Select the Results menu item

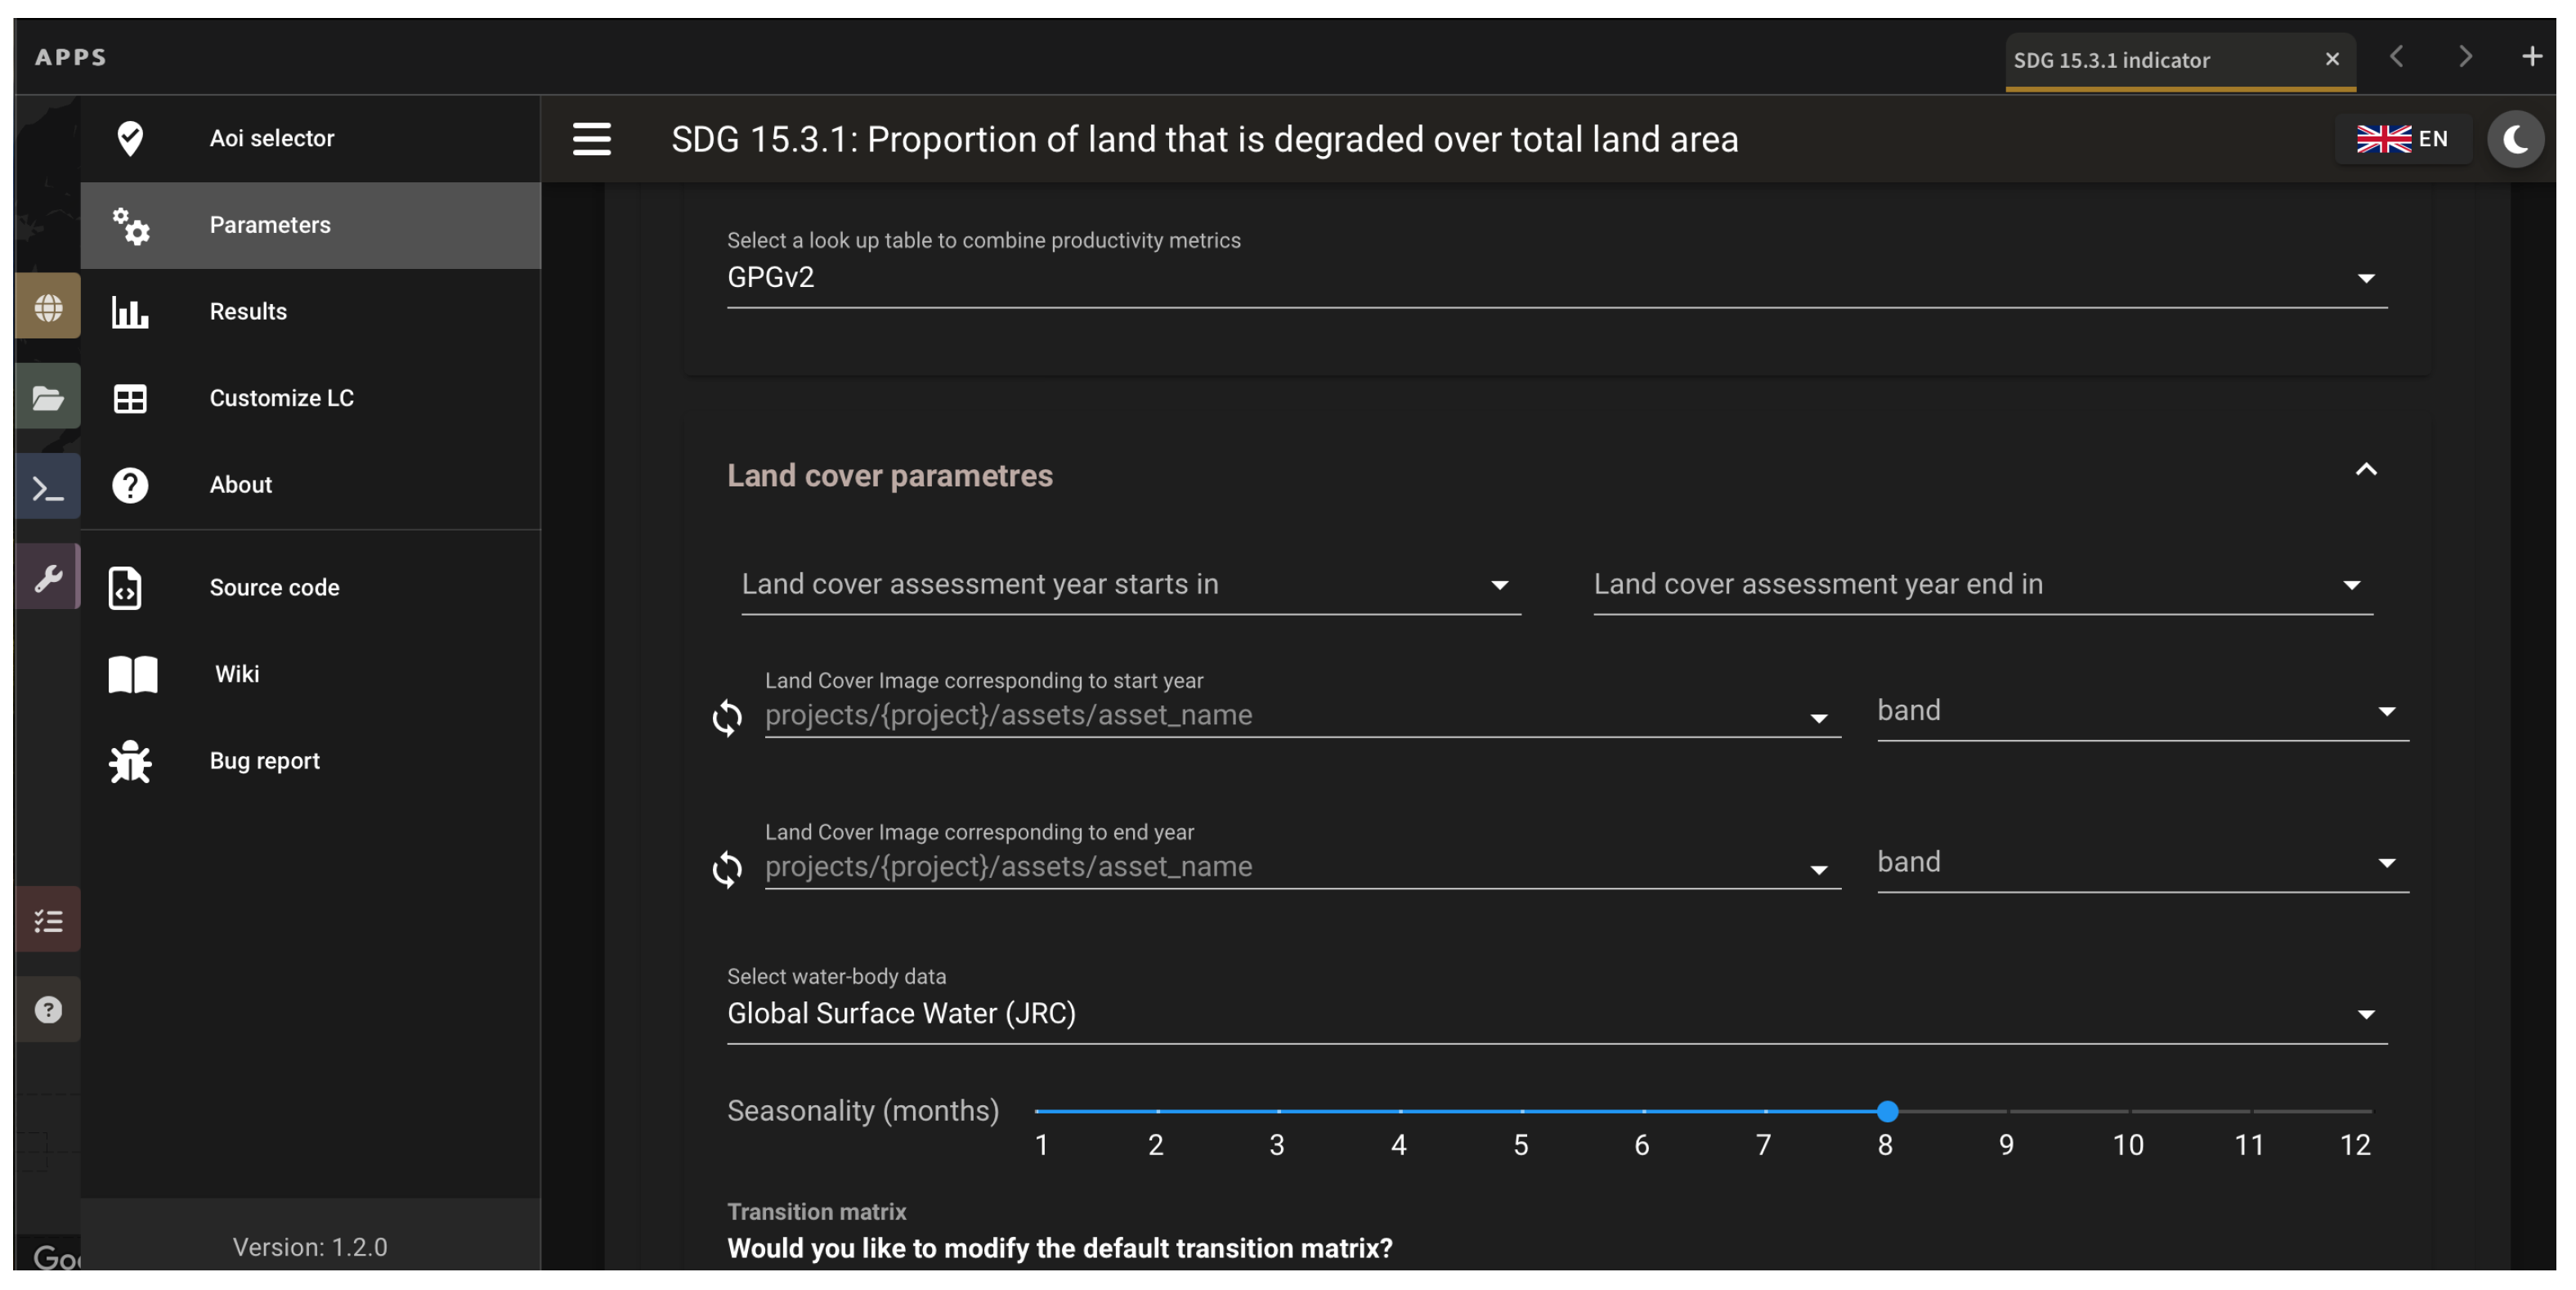pyautogui.click(x=248, y=311)
